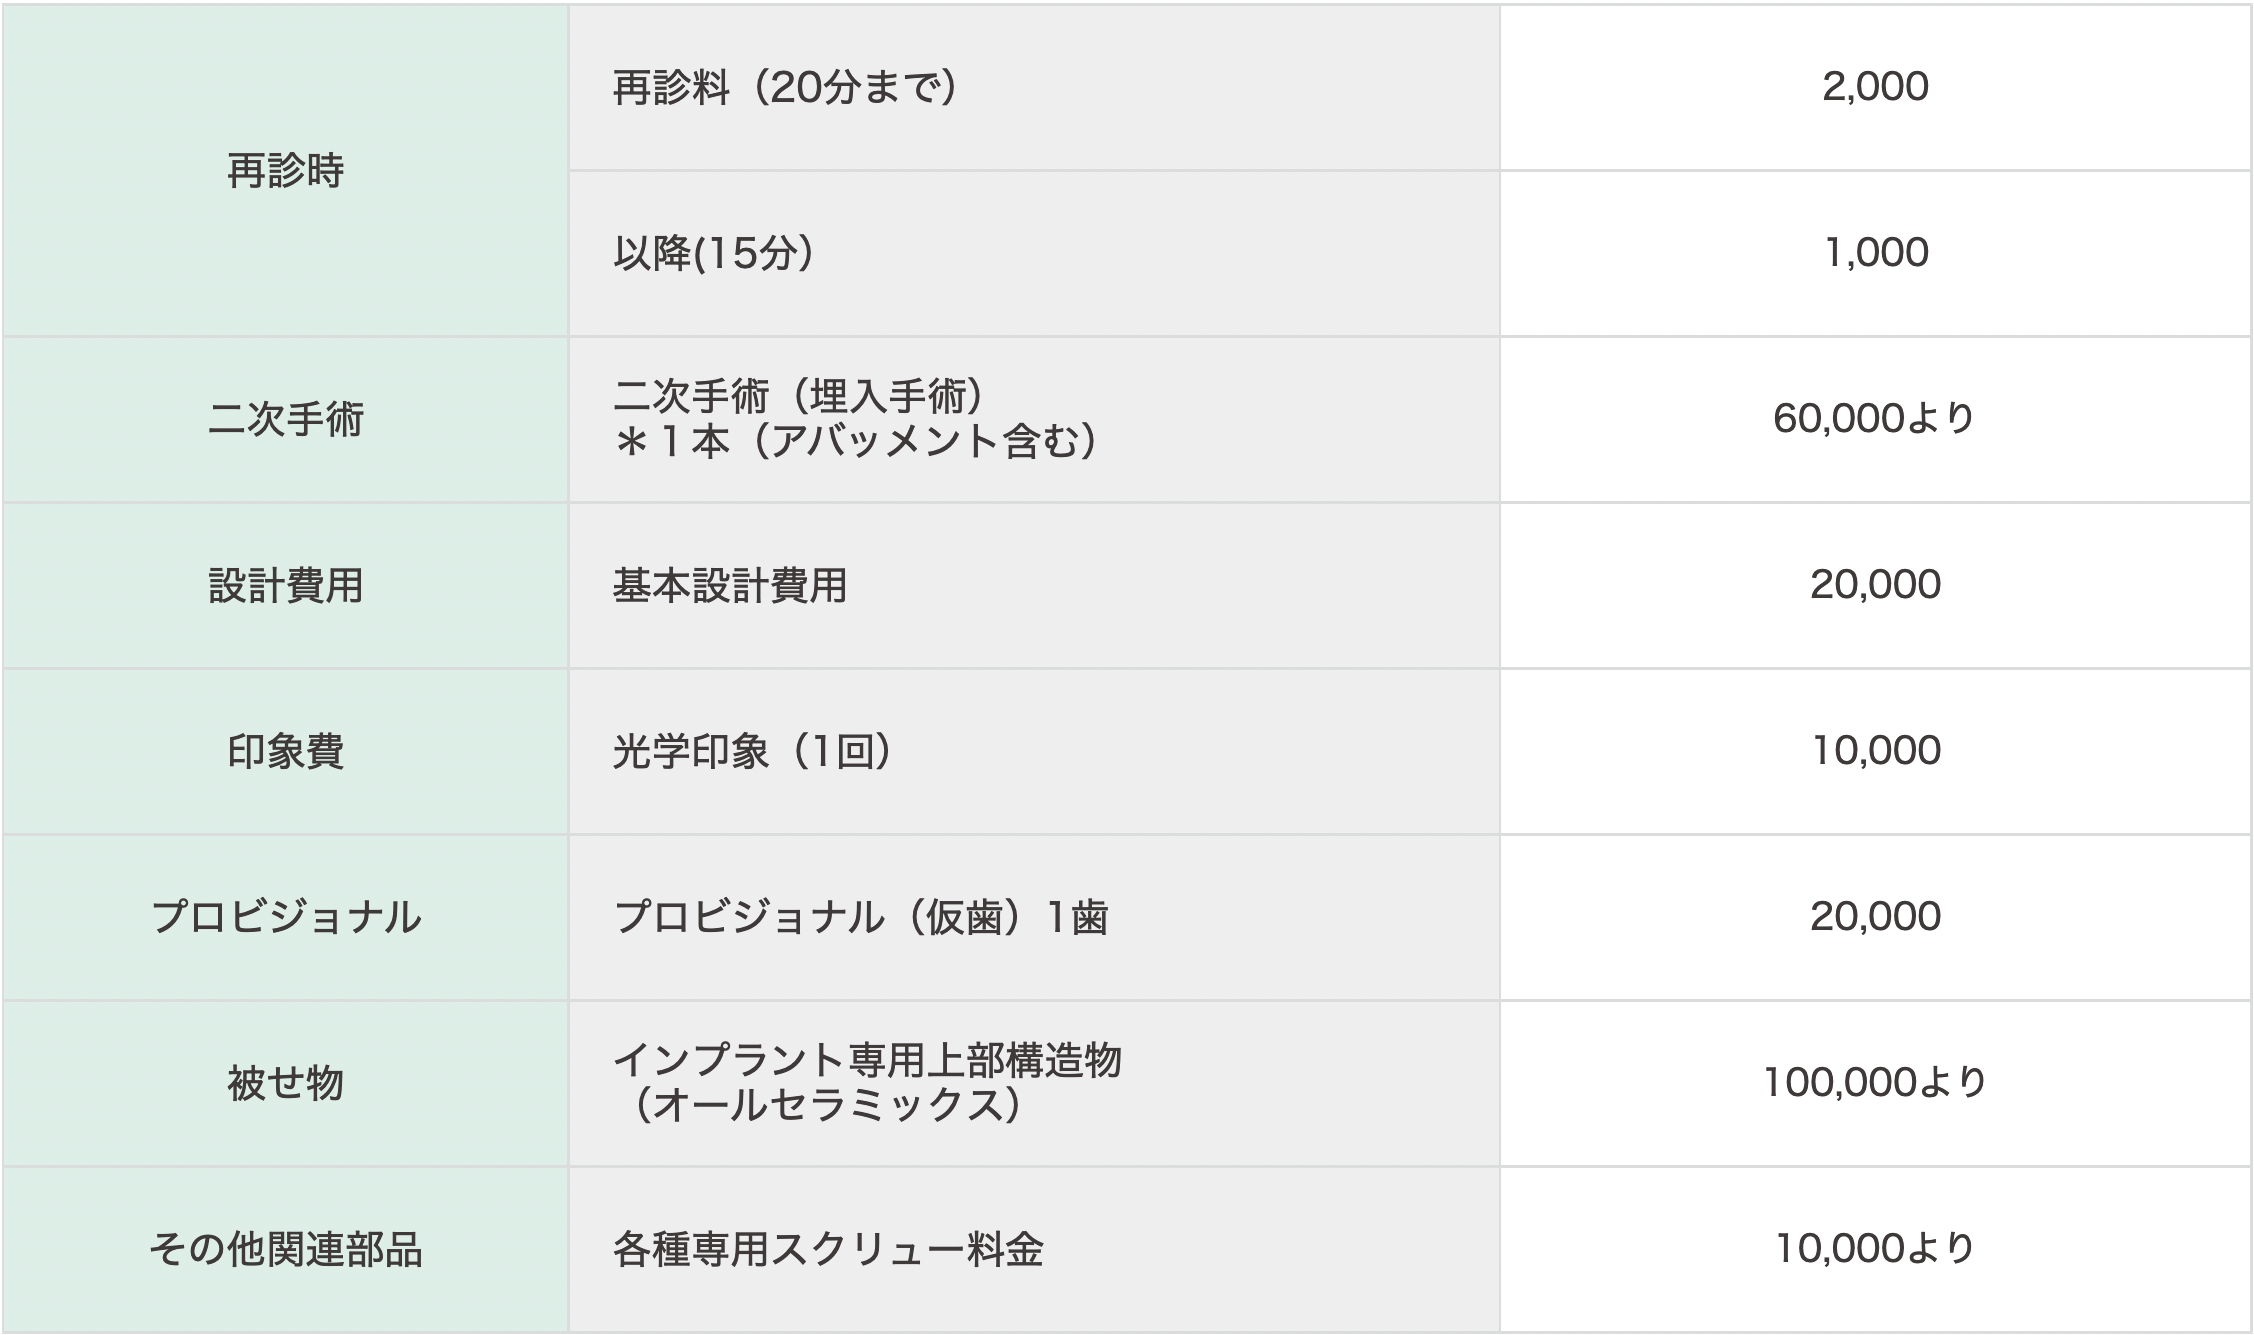
Task: Select the インプラント専用上部構造物 description text
Action: [x=867, y=1061]
